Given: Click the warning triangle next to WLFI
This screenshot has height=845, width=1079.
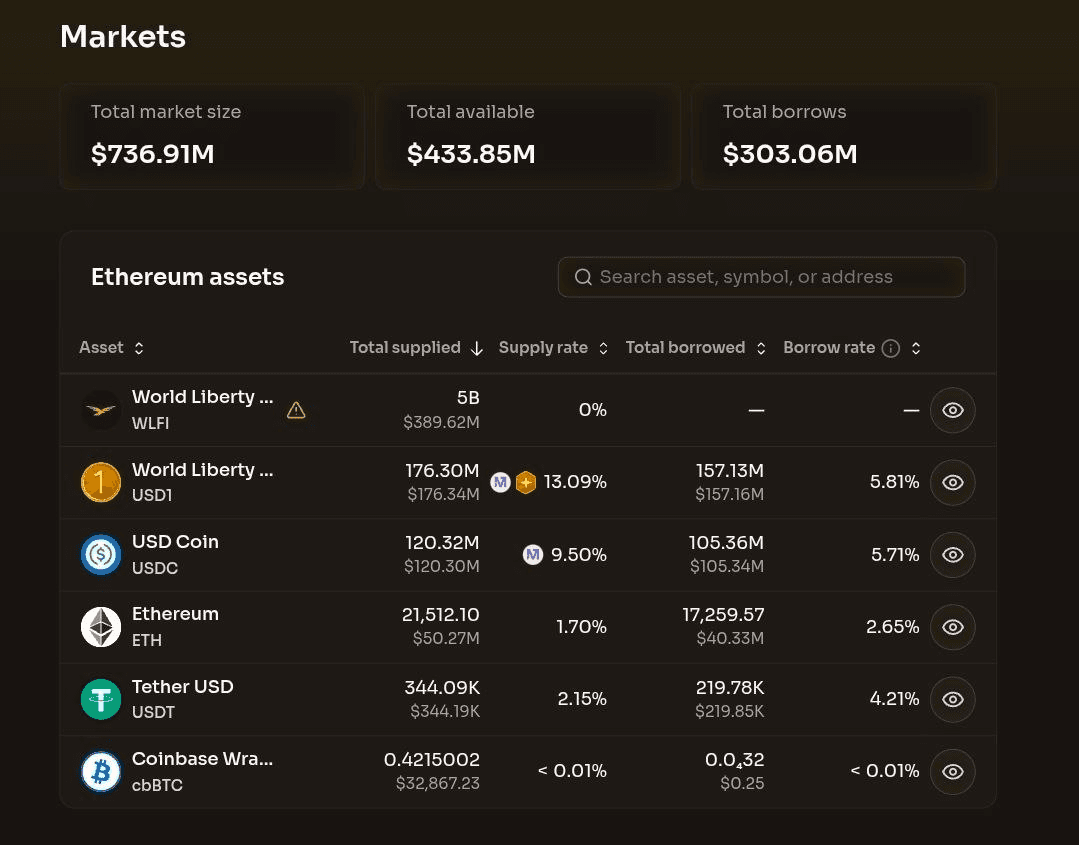Looking at the screenshot, I should [296, 410].
